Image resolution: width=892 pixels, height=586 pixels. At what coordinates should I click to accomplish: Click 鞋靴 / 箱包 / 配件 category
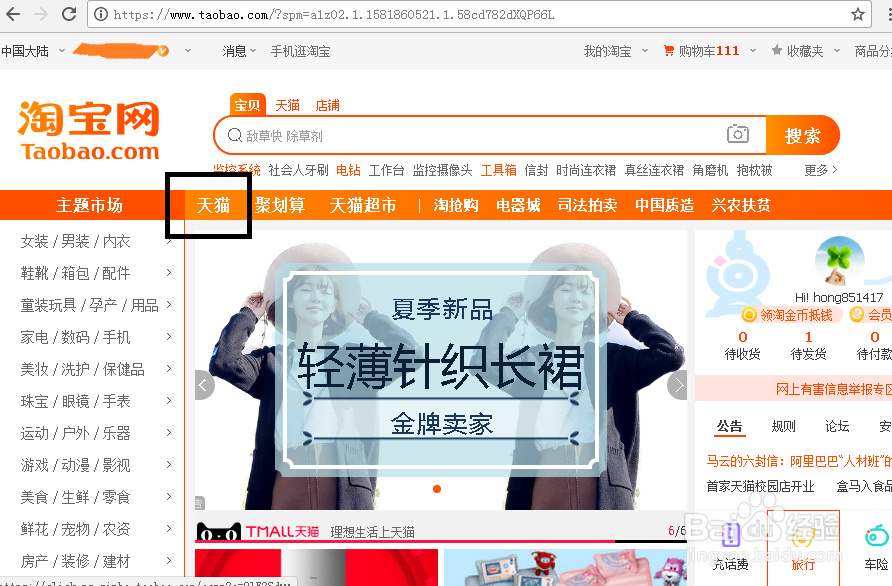(x=76, y=273)
